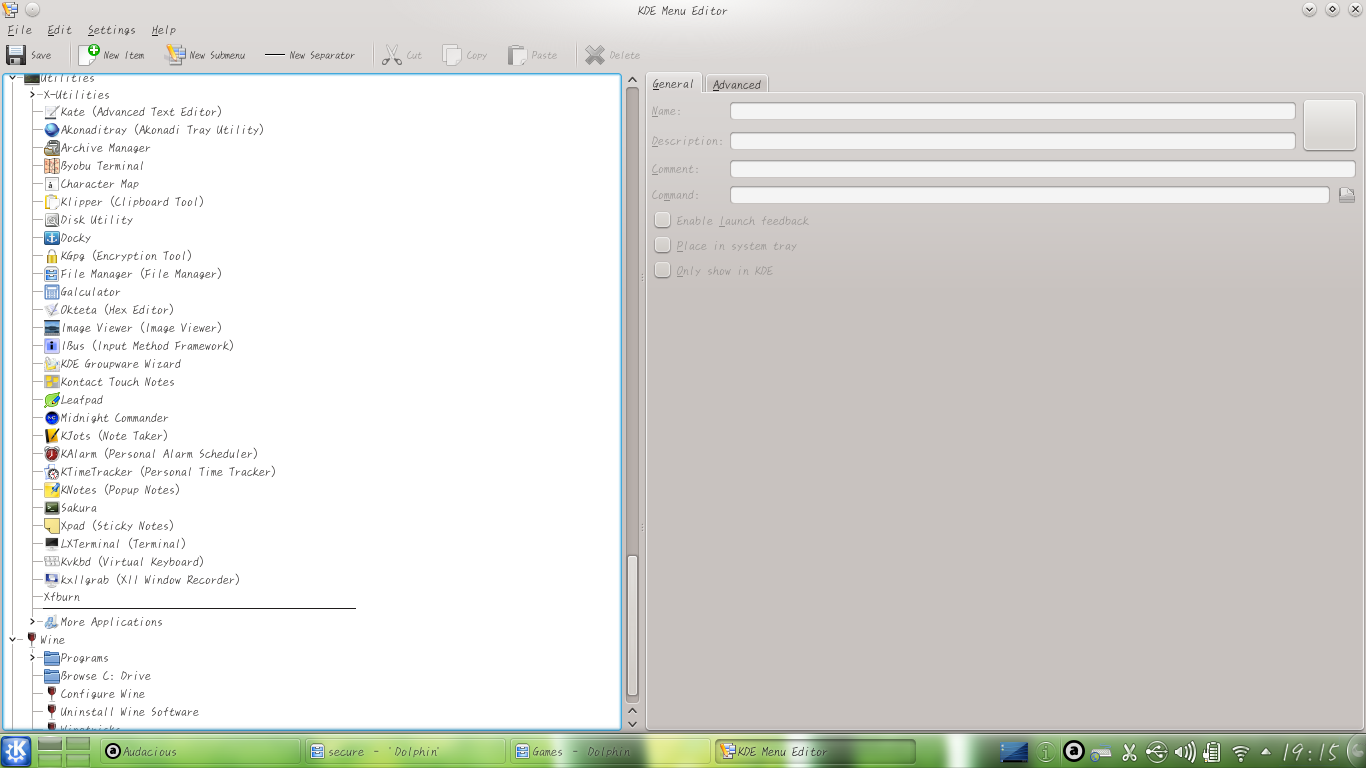Create a New Submenu via toolbar
The height and width of the screenshot is (768, 1366).
tap(204, 55)
